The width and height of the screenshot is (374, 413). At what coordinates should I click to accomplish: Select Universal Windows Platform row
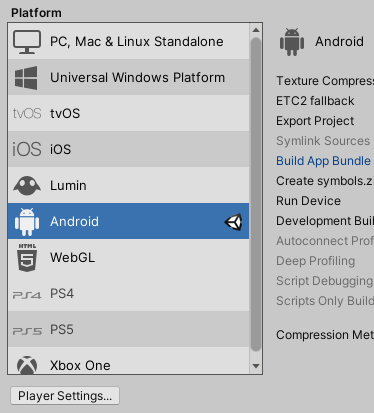coord(128,77)
